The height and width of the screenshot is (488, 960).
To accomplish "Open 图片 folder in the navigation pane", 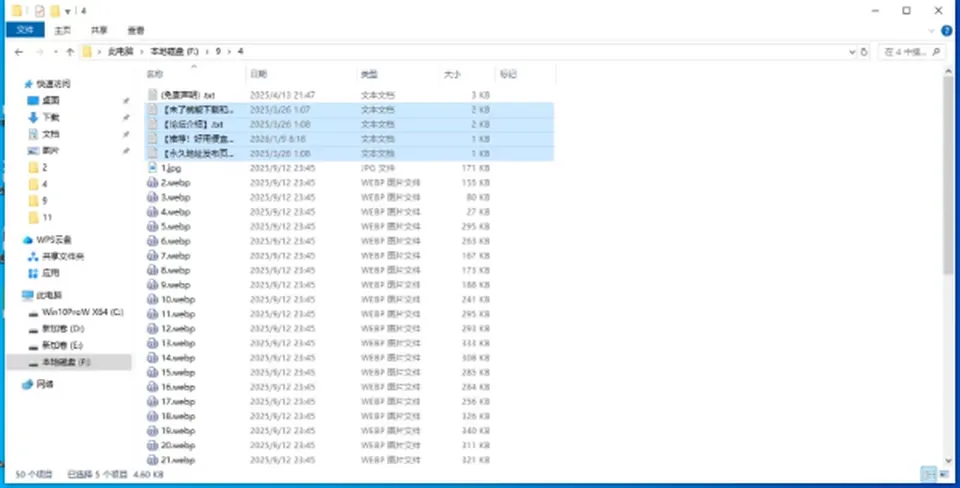I will 51,151.
